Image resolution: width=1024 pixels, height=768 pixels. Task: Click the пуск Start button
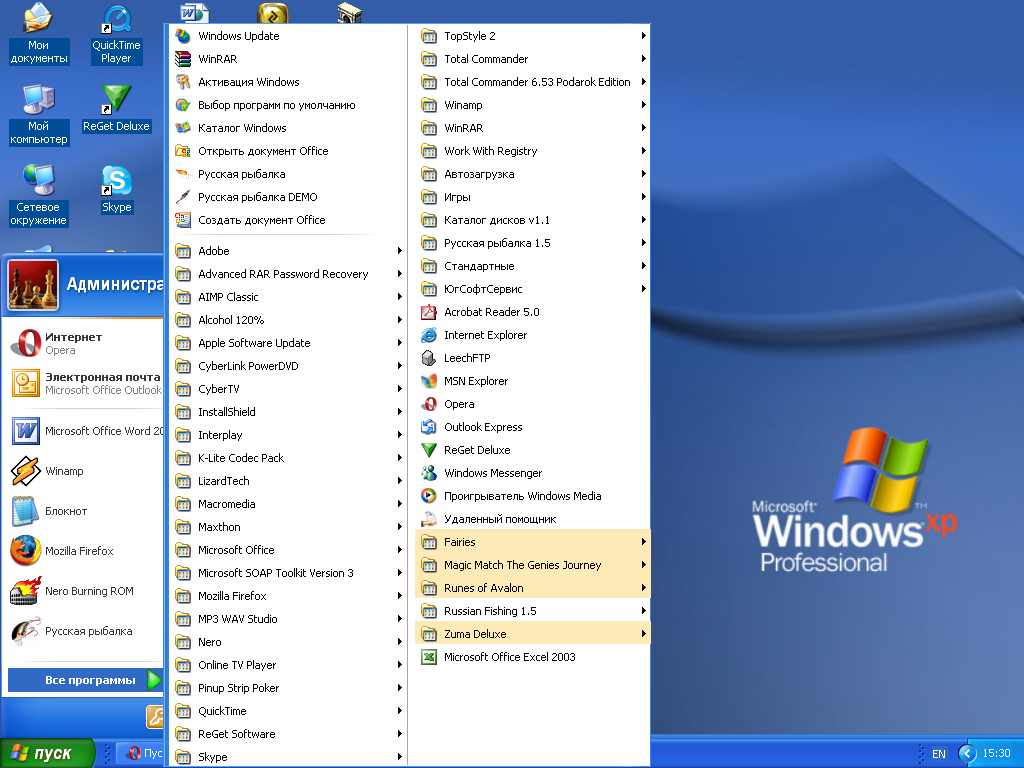click(x=47, y=753)
